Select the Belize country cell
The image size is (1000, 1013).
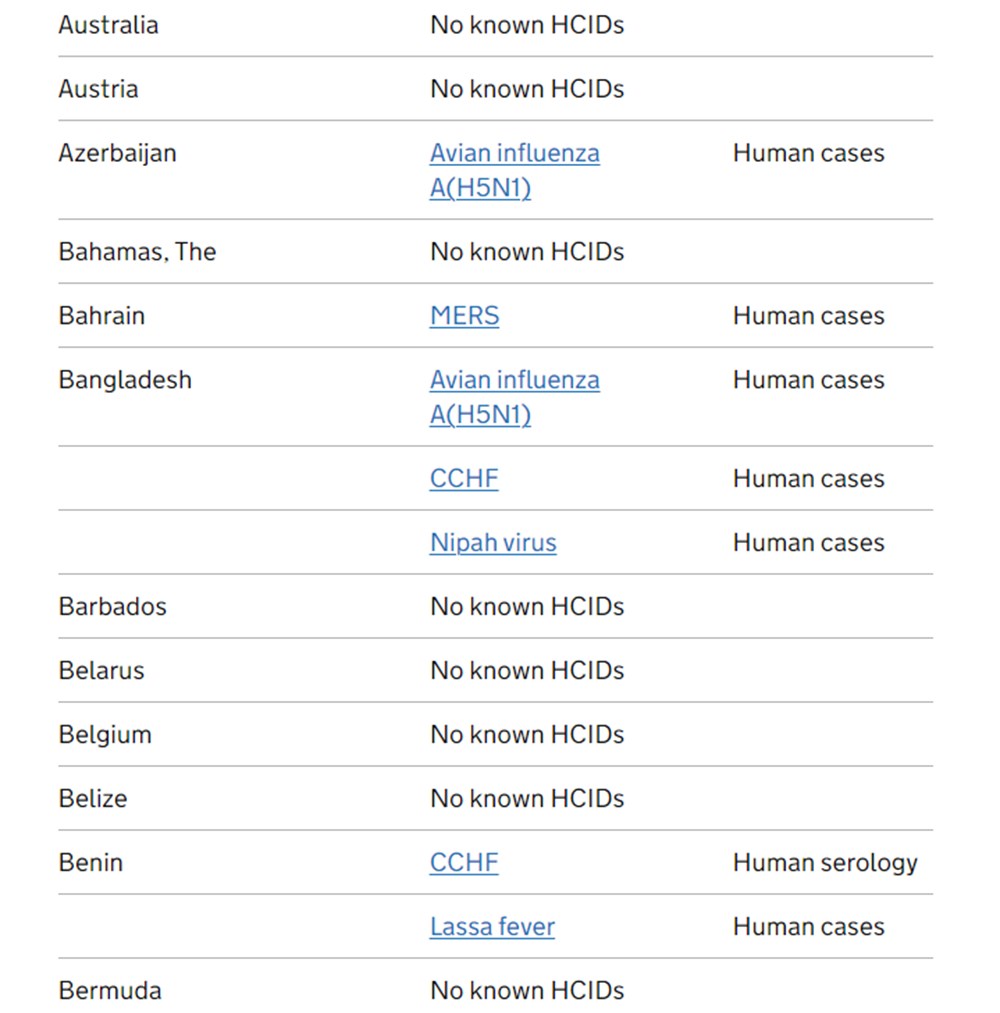93,799
